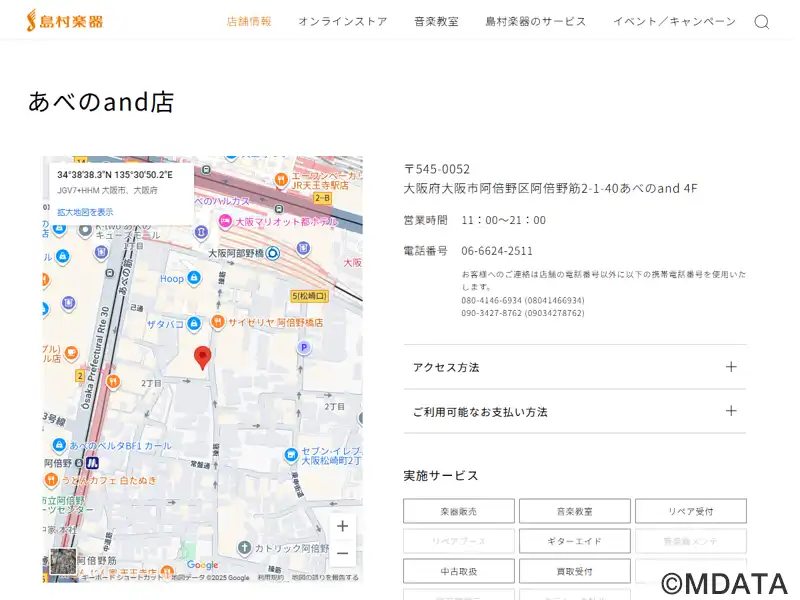Click the ギターエイド service button
800x600 pixels.
[574, 541]
